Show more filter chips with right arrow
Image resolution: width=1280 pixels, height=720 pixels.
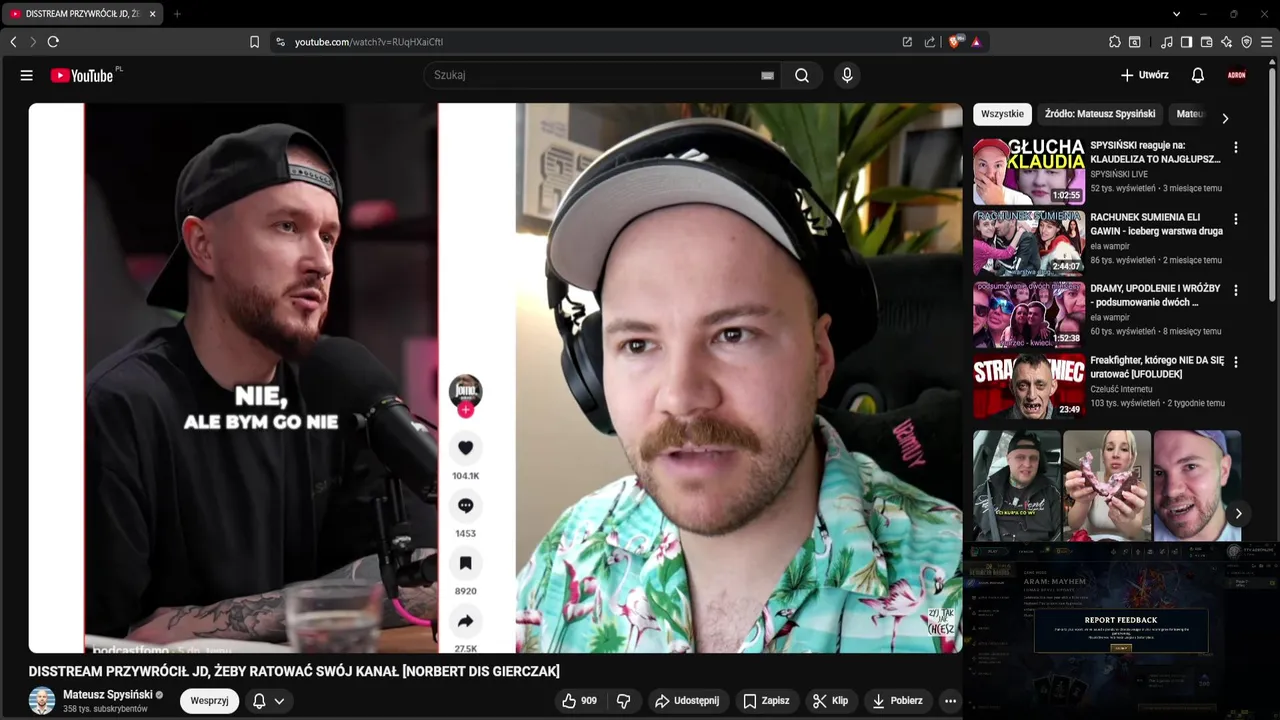[1225, 118]
